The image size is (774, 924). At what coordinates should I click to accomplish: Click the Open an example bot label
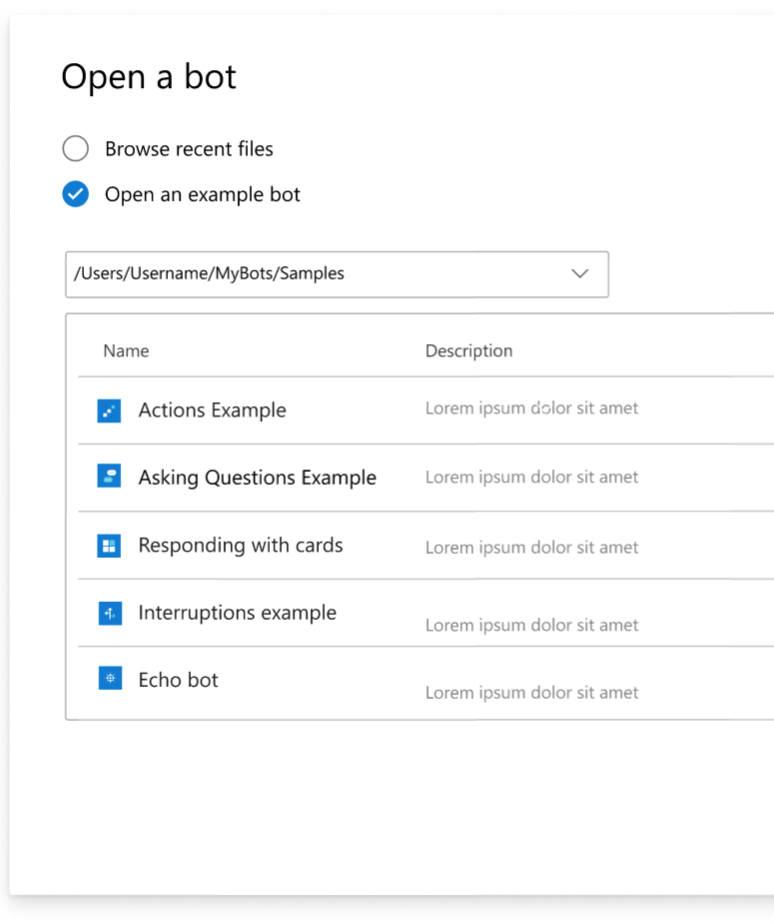click(203, 194)
